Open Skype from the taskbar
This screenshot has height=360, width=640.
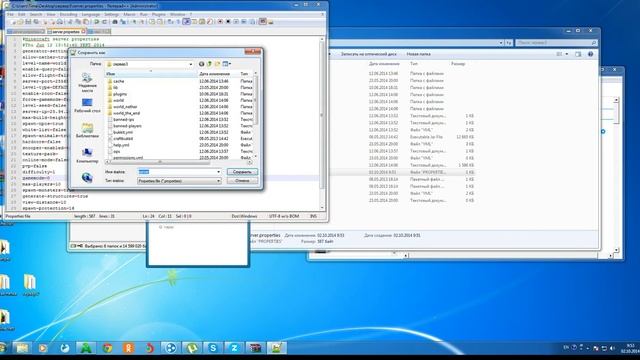(x=213, y=348)
